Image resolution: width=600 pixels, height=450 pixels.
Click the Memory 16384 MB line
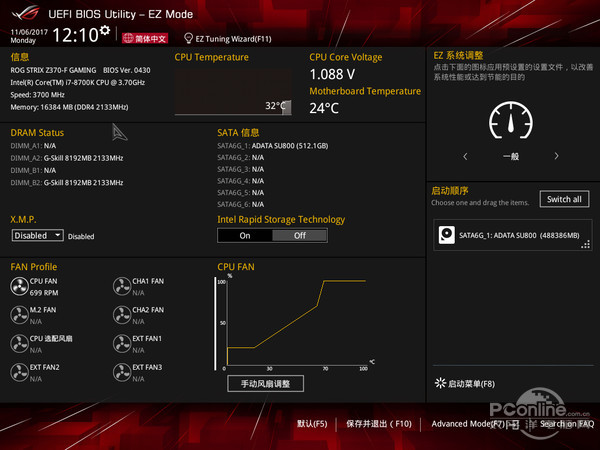(69, 107)
